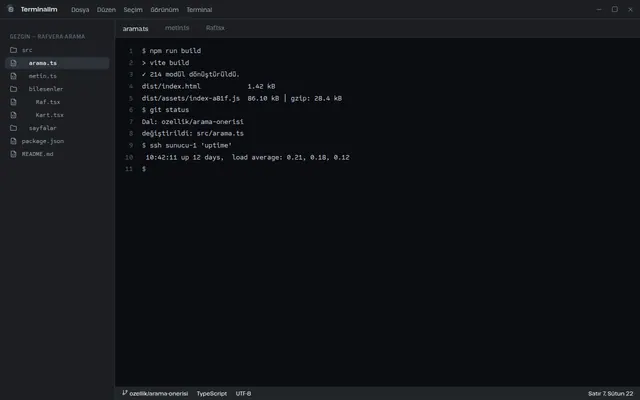Click 'dist/index.html' in terminal output
Screen dimensions: 640x400
click(x=171, y=86)
